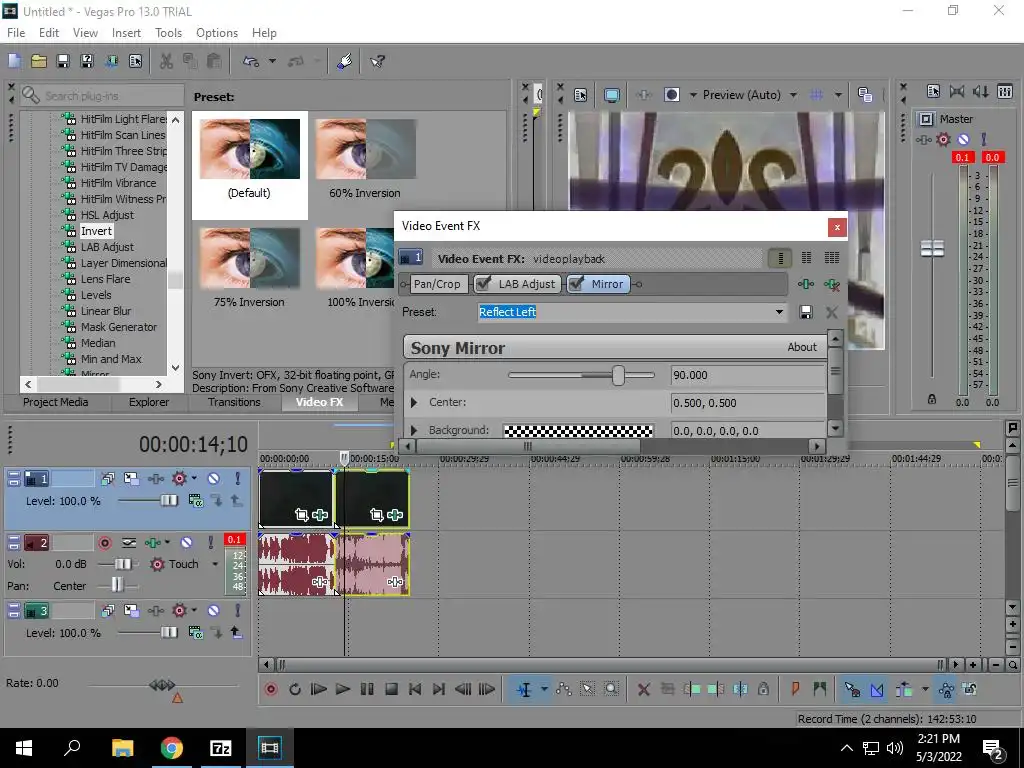Save the project with the floppy icon
This screenshot has width=1024, height=768.
tap(63, 61)
